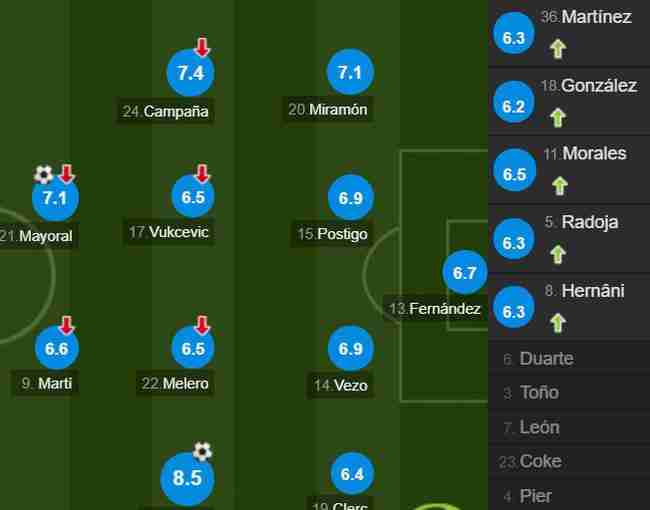
Task: Open Miramón's 7.1 rating bubble
Action: click(350, 73)
